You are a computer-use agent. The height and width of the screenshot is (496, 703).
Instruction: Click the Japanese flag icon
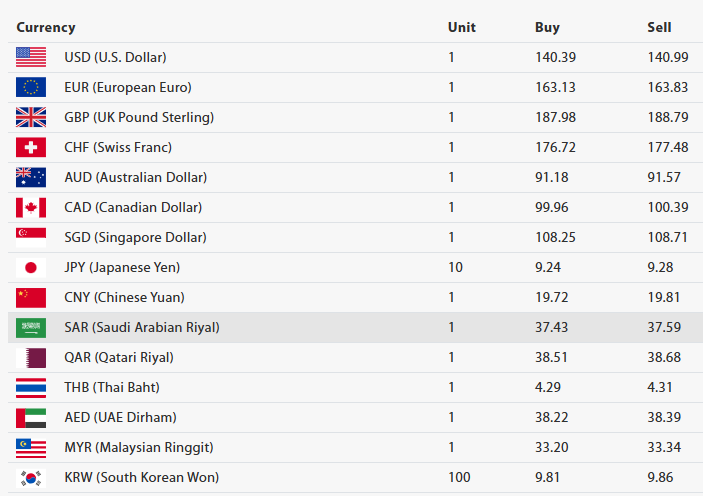pyautogui.click(x=31, y=267)
